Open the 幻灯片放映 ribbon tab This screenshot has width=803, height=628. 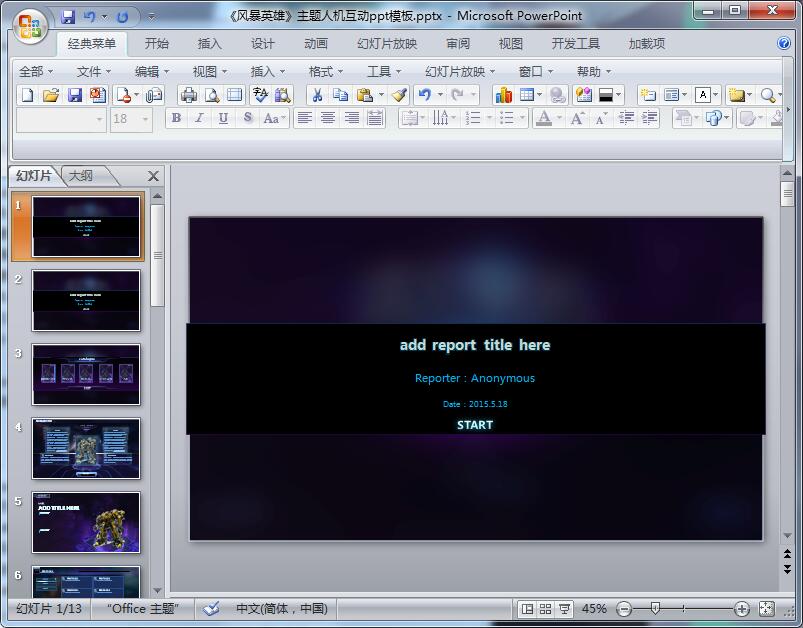(387, 44)
